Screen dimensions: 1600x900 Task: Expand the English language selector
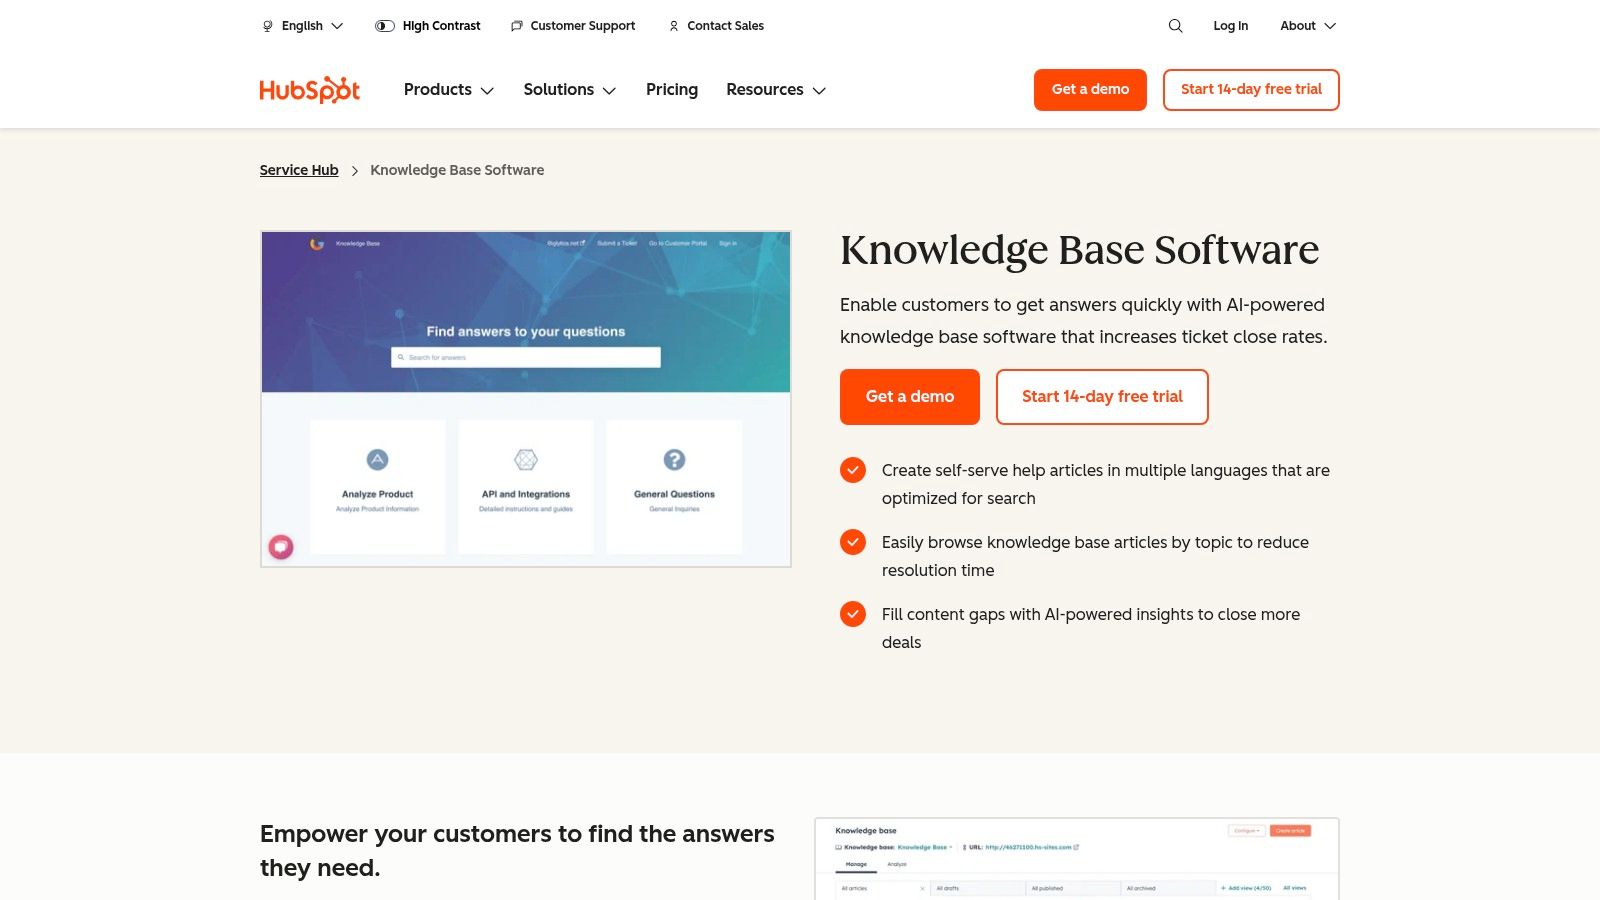click(301, 26)
